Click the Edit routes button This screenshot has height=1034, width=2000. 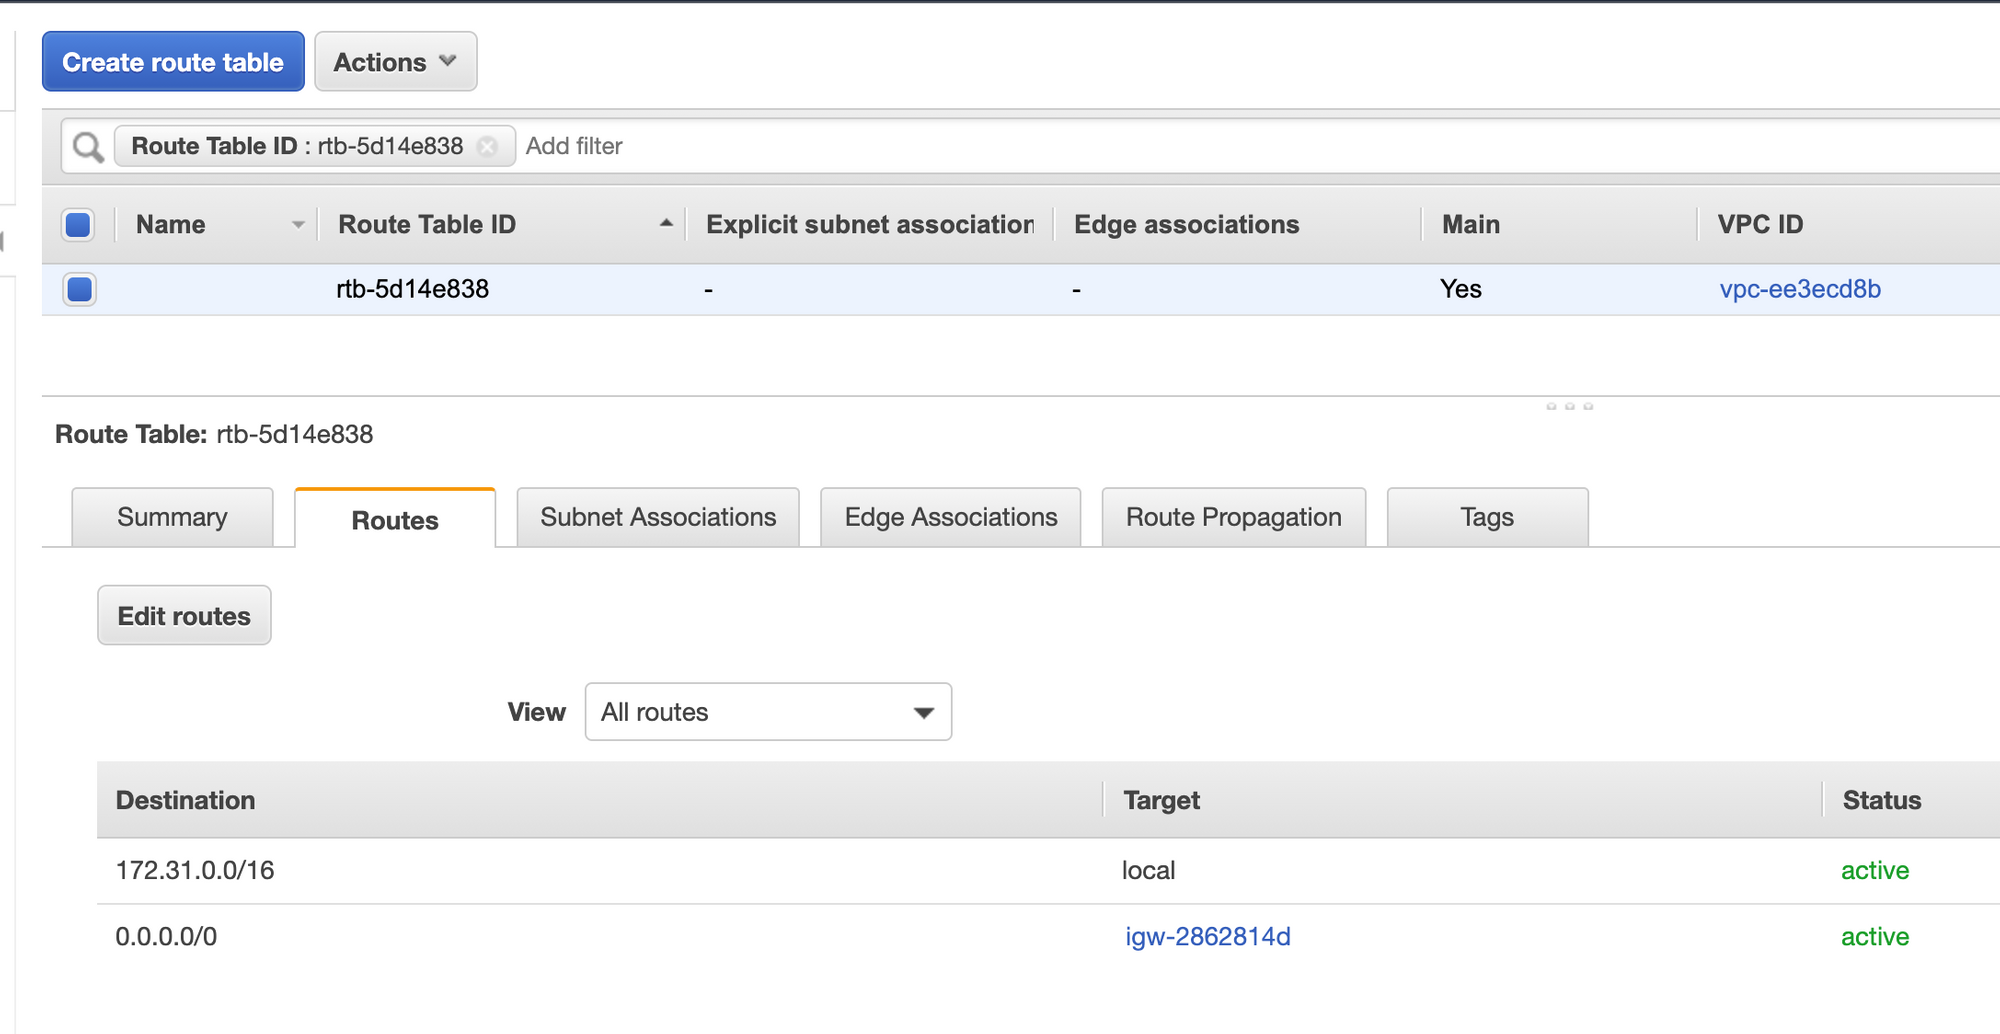(184, 616)
